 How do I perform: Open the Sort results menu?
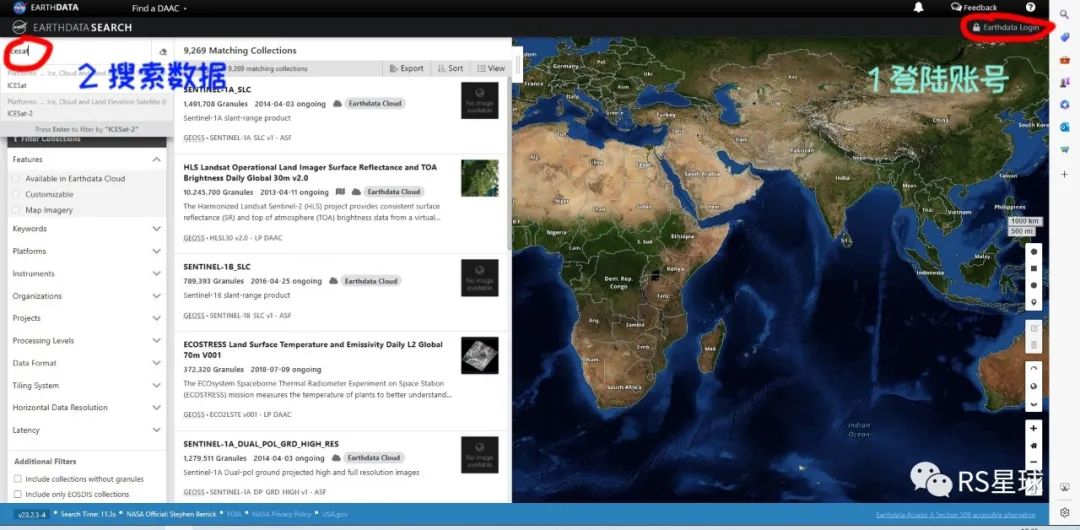[x=450, y=69]
